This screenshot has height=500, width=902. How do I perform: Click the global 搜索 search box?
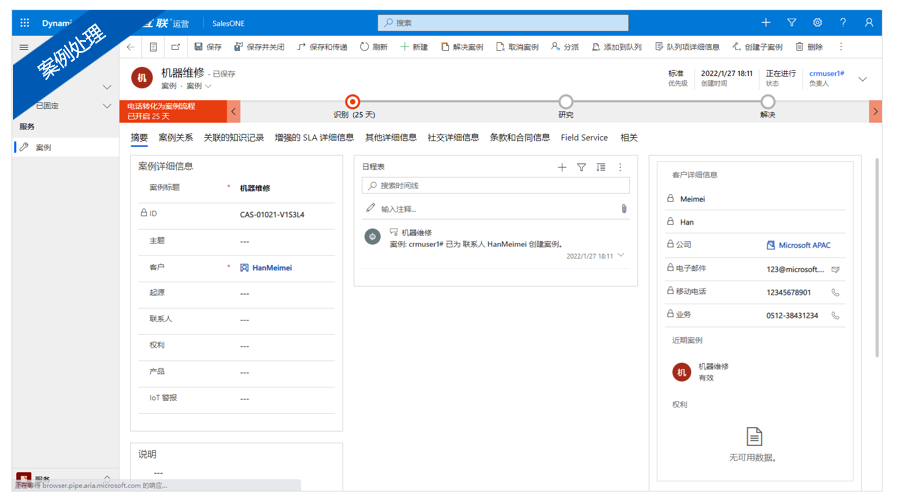coord(503,23)
